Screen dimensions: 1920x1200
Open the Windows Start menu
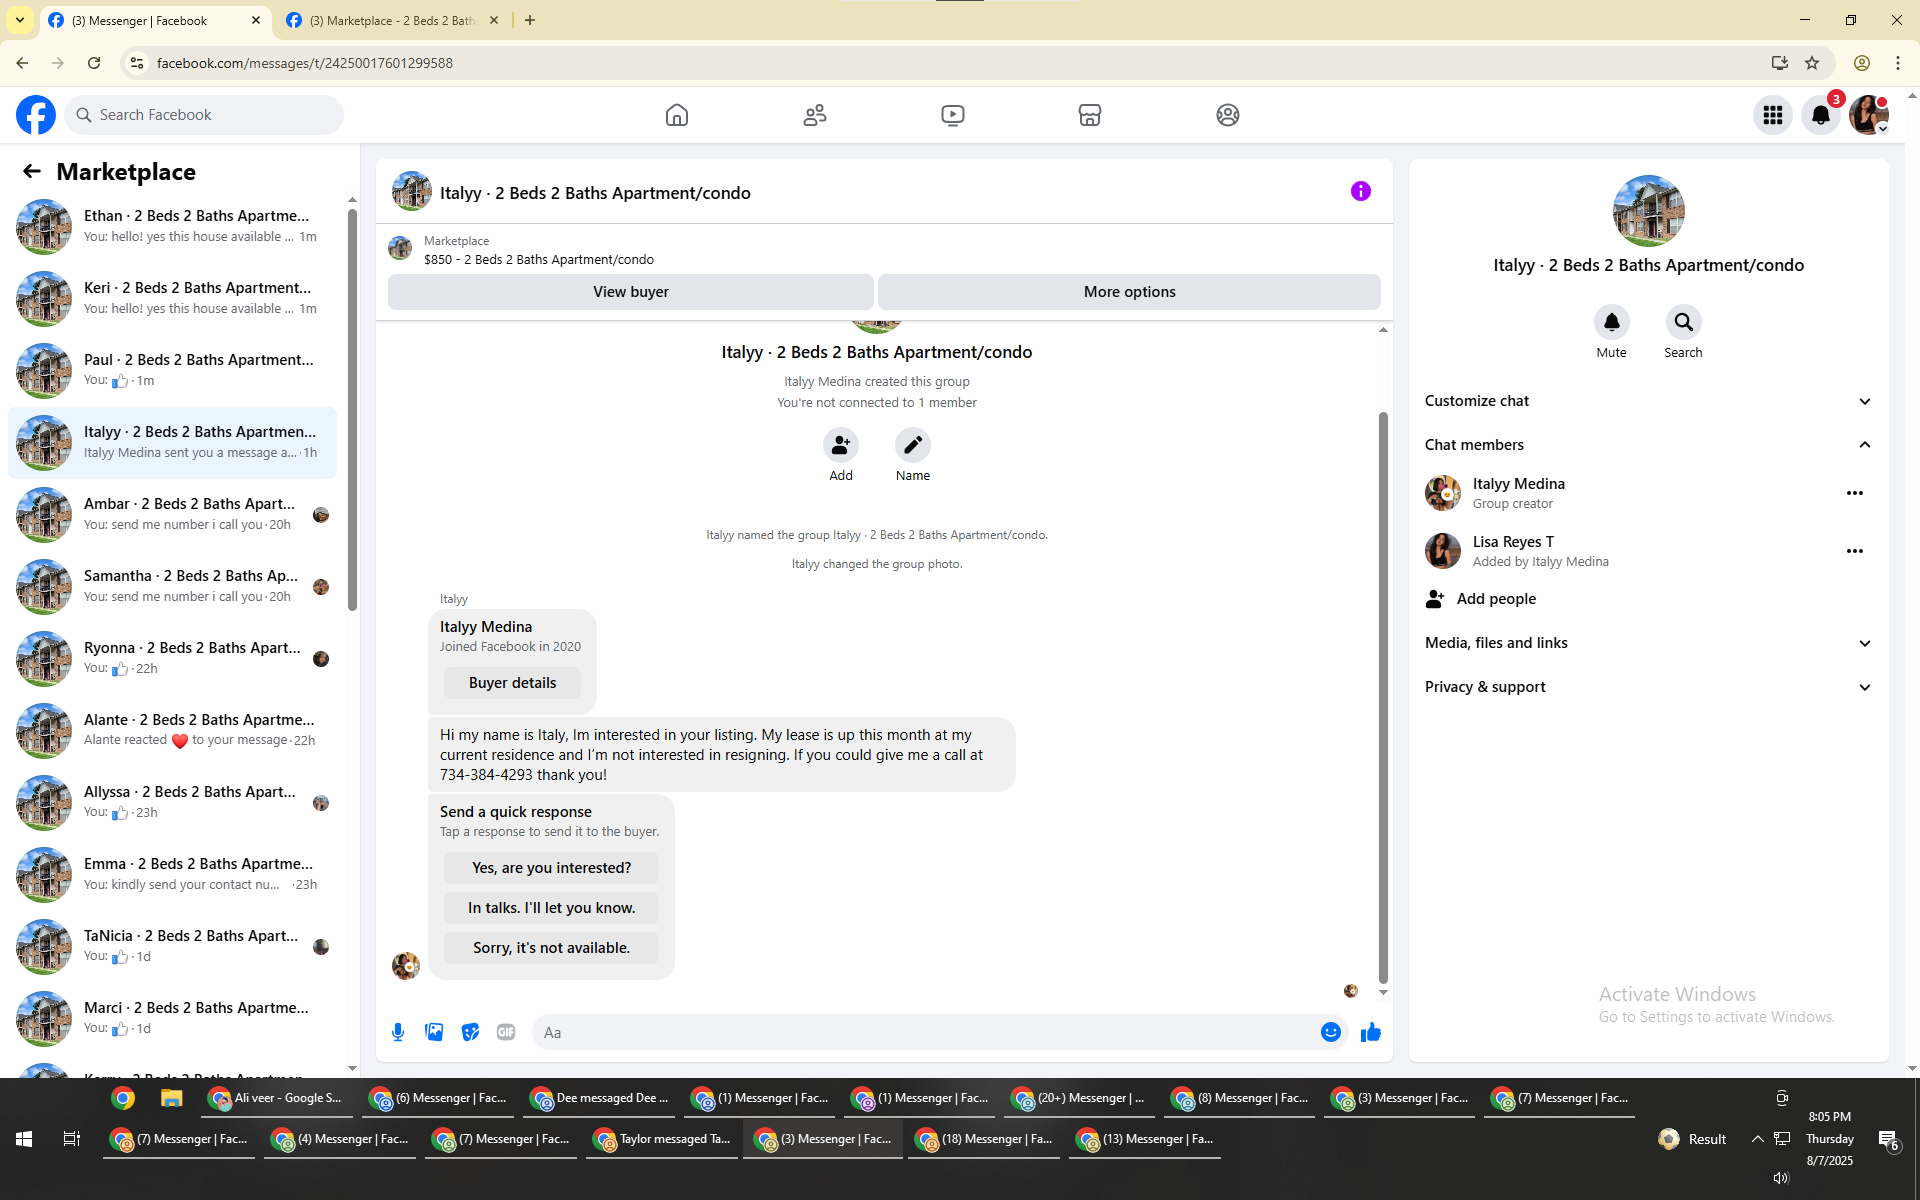click(24, 1139)
